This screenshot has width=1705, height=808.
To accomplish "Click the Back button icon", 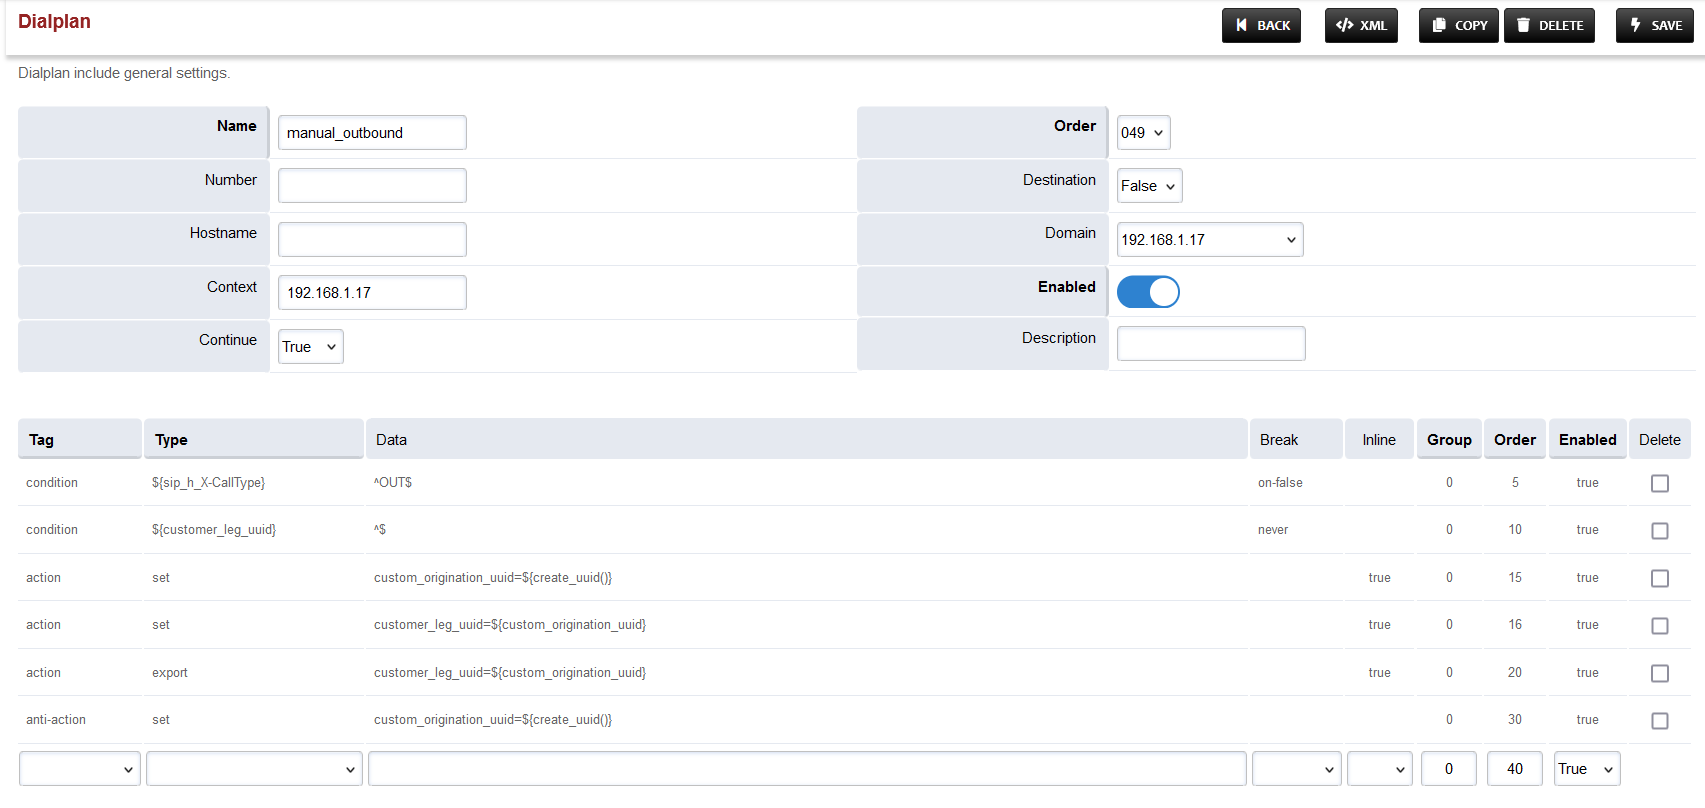I will coord(1242,25).
